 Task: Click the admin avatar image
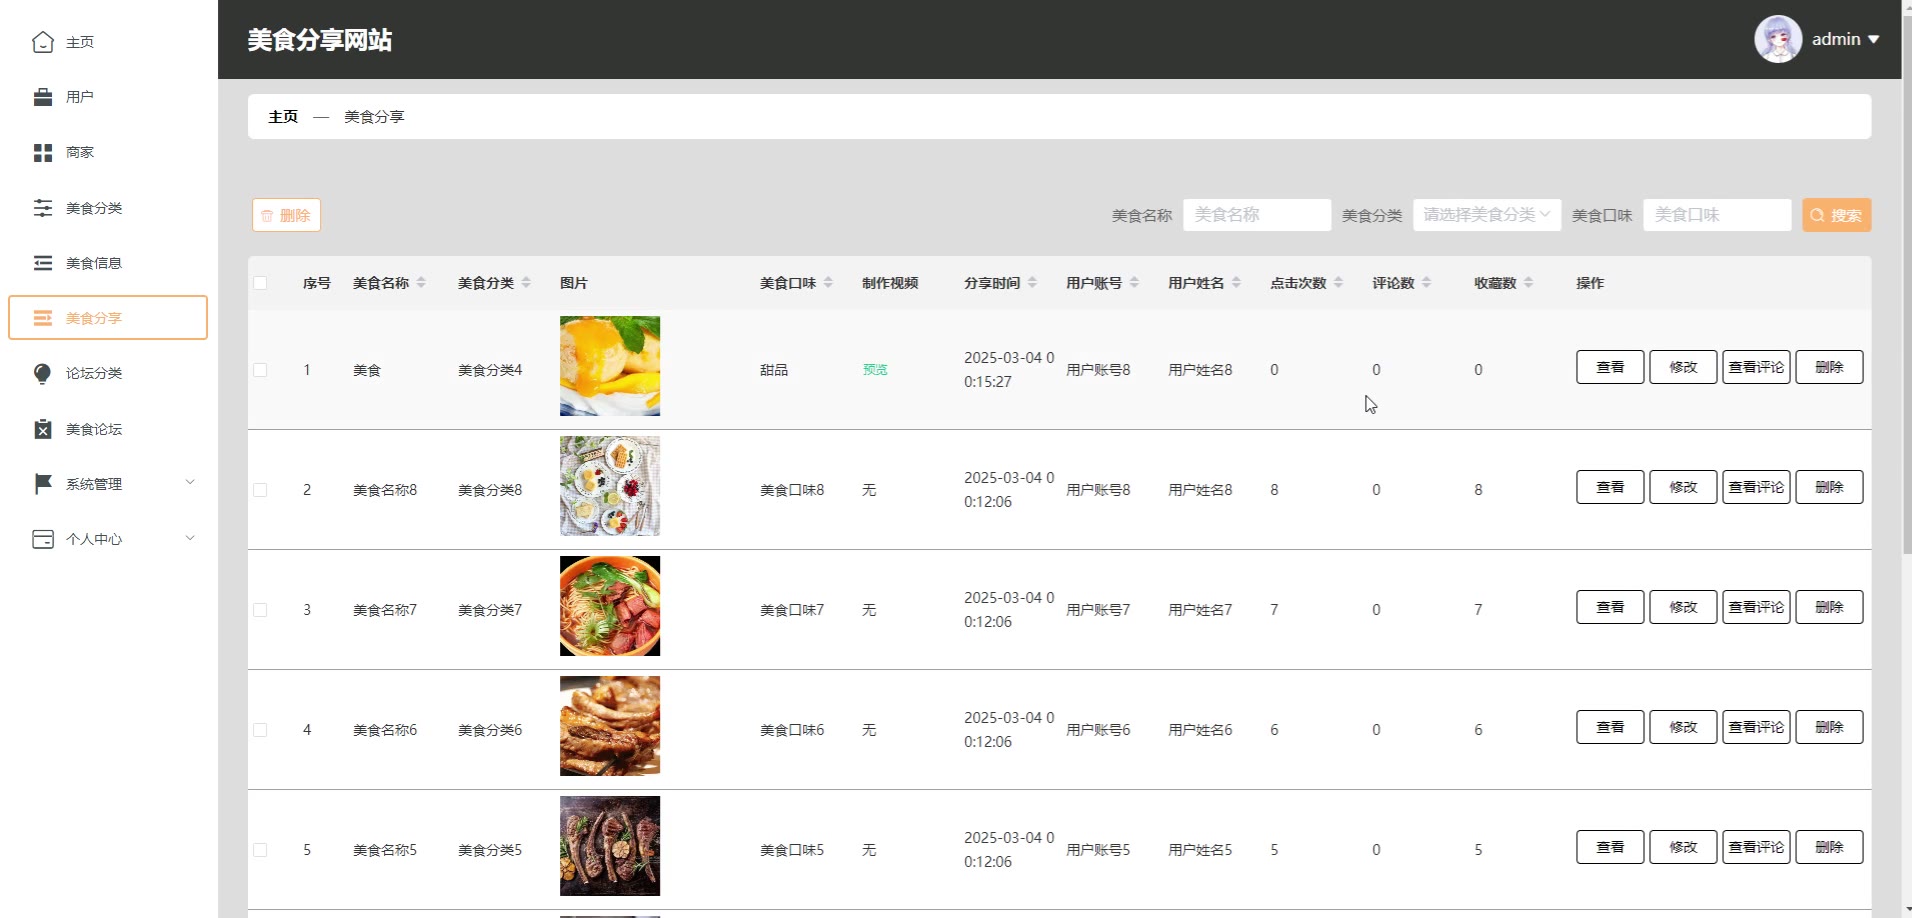1777,39
